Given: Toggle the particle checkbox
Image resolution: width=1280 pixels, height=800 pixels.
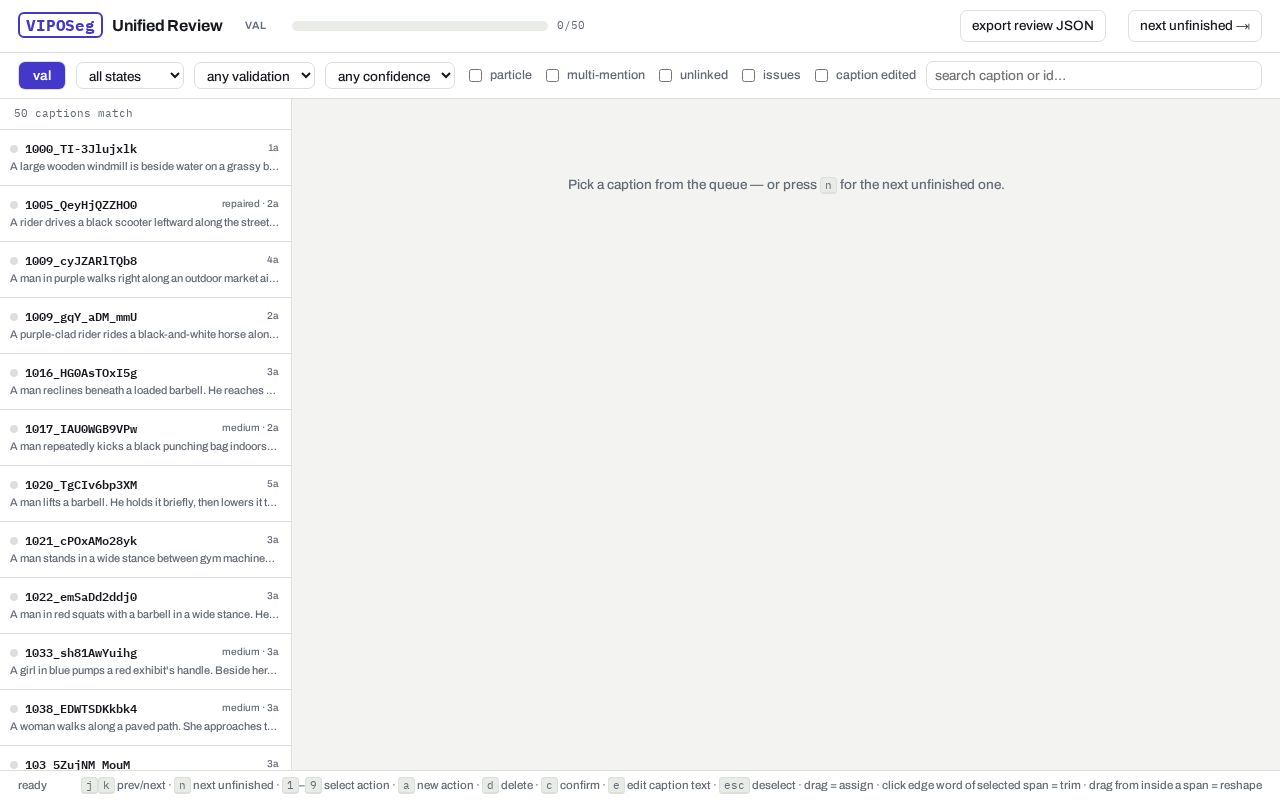Looking at the screenshot, I should [475, 75].
